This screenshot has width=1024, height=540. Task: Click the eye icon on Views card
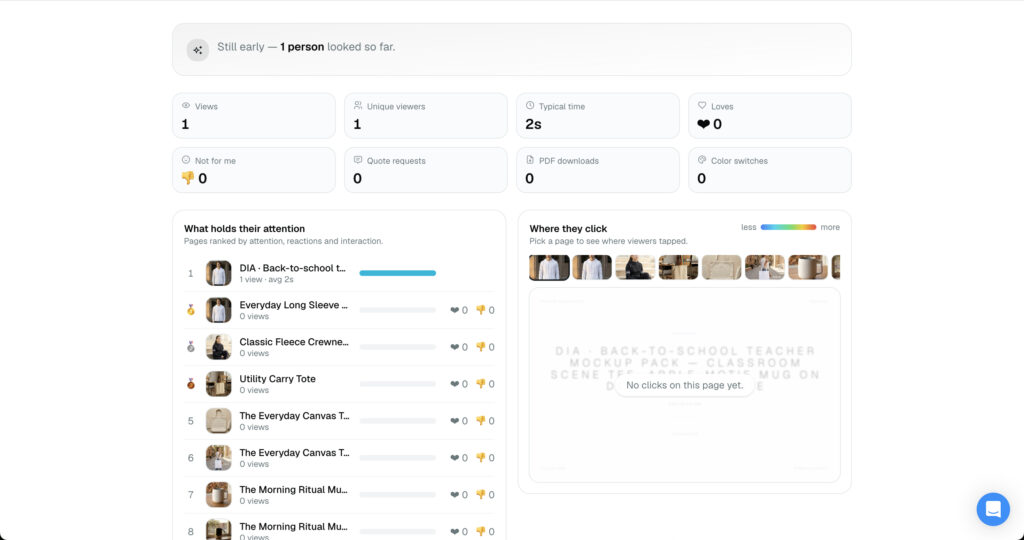186,106
